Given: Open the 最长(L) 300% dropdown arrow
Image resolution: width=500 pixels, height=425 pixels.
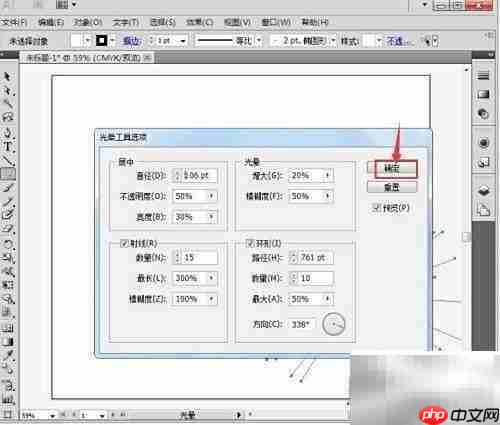Looking at the screenshot, I should click(x=211, y=278).
